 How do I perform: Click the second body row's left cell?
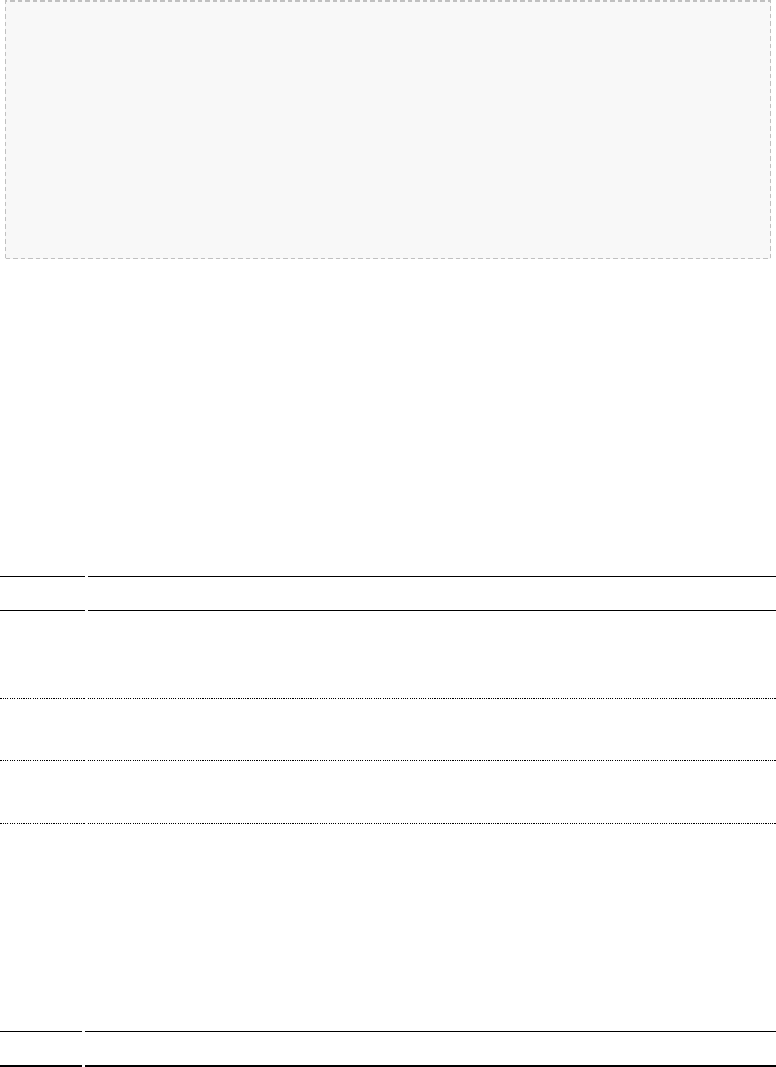pyautogui.click(x=42, y=729)
